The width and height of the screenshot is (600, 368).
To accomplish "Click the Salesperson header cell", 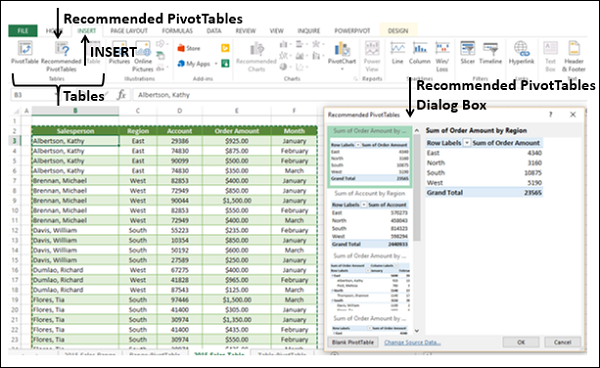I will pos(75,131).
